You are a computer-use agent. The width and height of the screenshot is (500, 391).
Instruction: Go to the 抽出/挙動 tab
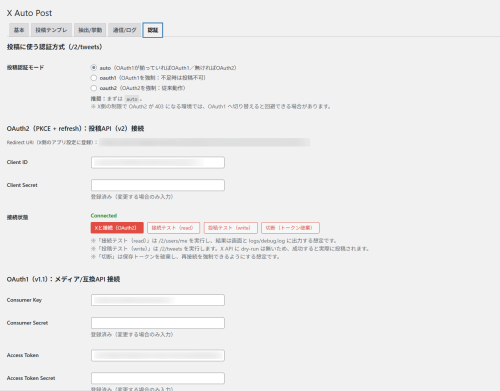(90, 30)
